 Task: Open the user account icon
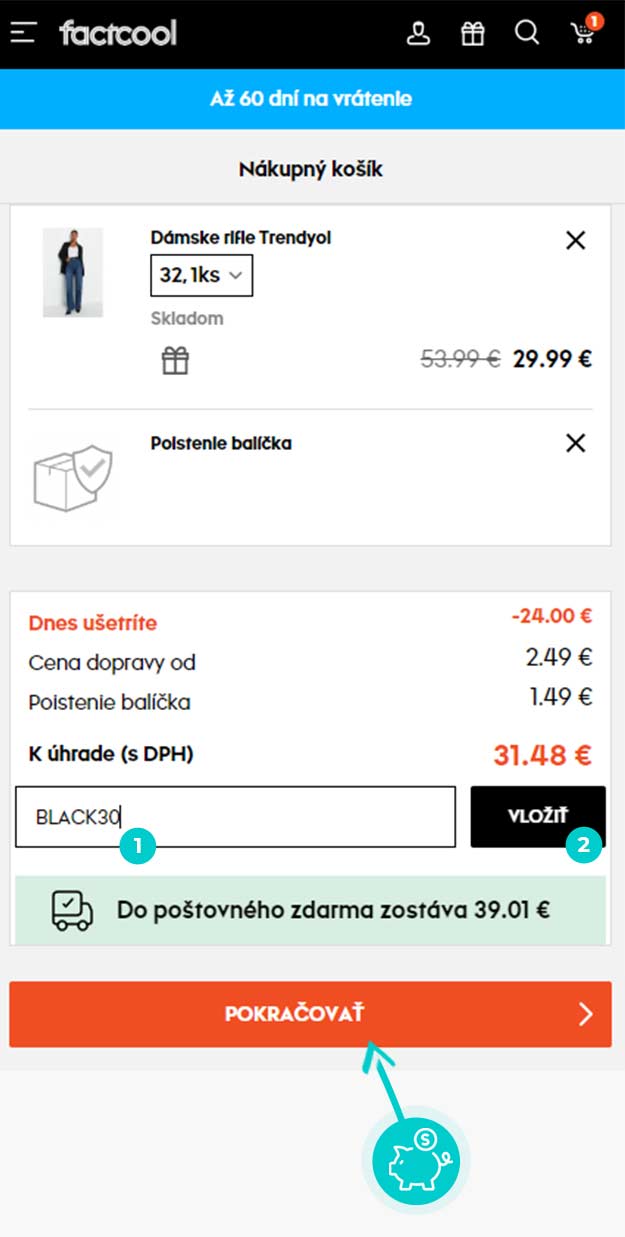coord(418,33)
